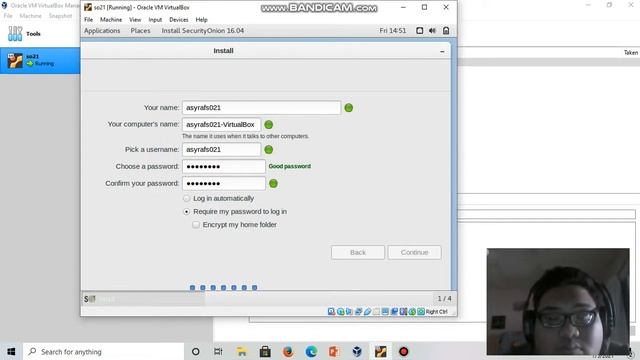Screen dimensions: 640x360
Task: Open PowerPoint from taskbar
Action: (x=334, y=351)
